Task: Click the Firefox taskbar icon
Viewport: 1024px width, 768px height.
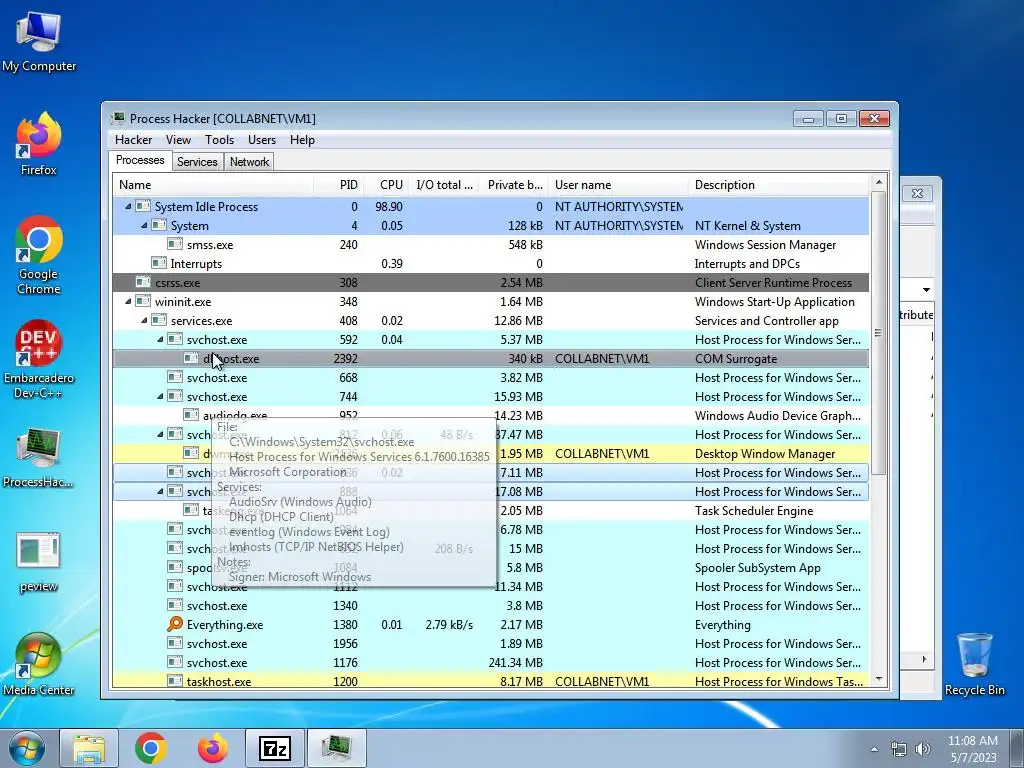Action: (213, 748)
